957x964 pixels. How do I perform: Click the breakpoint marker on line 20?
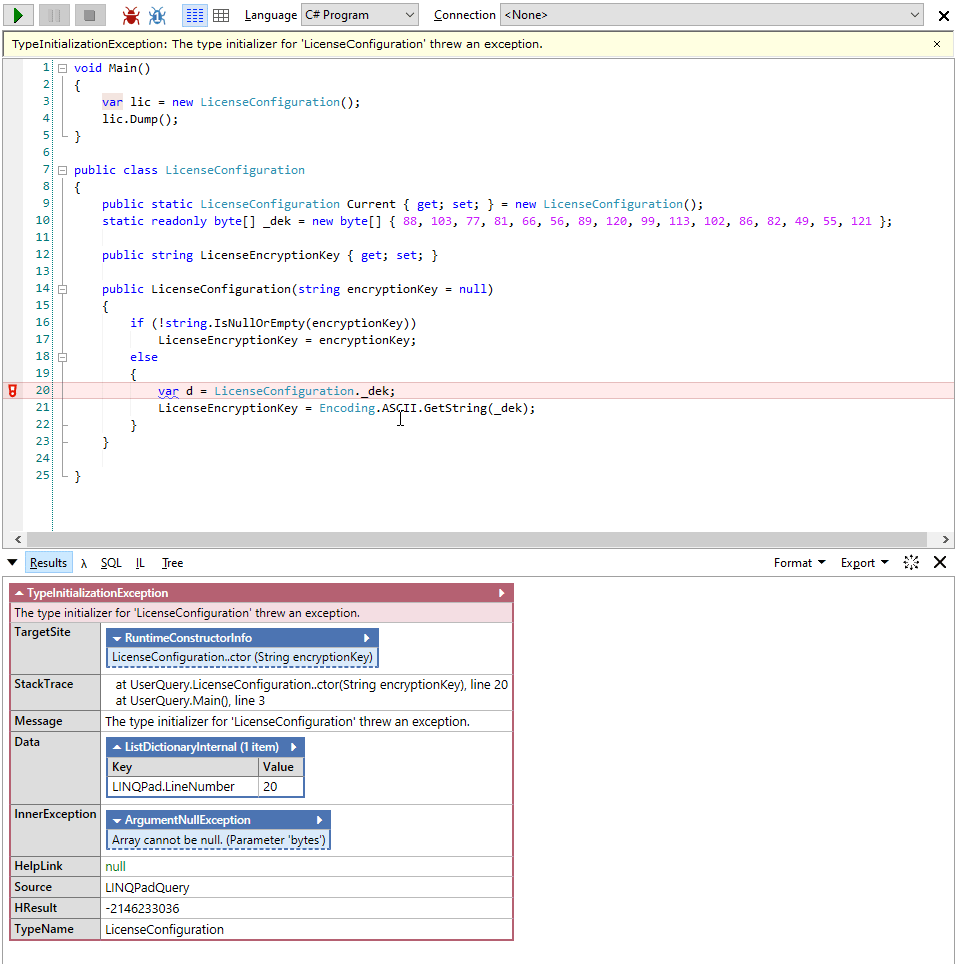[12, 391]
